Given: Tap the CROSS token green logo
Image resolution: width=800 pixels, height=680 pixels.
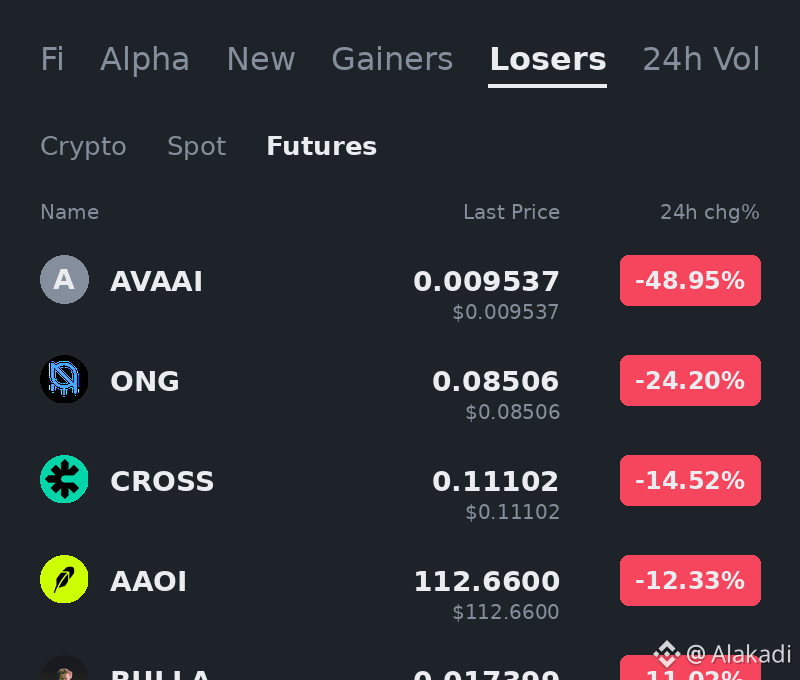Looking at the screenshot, I should coord(64,480).
